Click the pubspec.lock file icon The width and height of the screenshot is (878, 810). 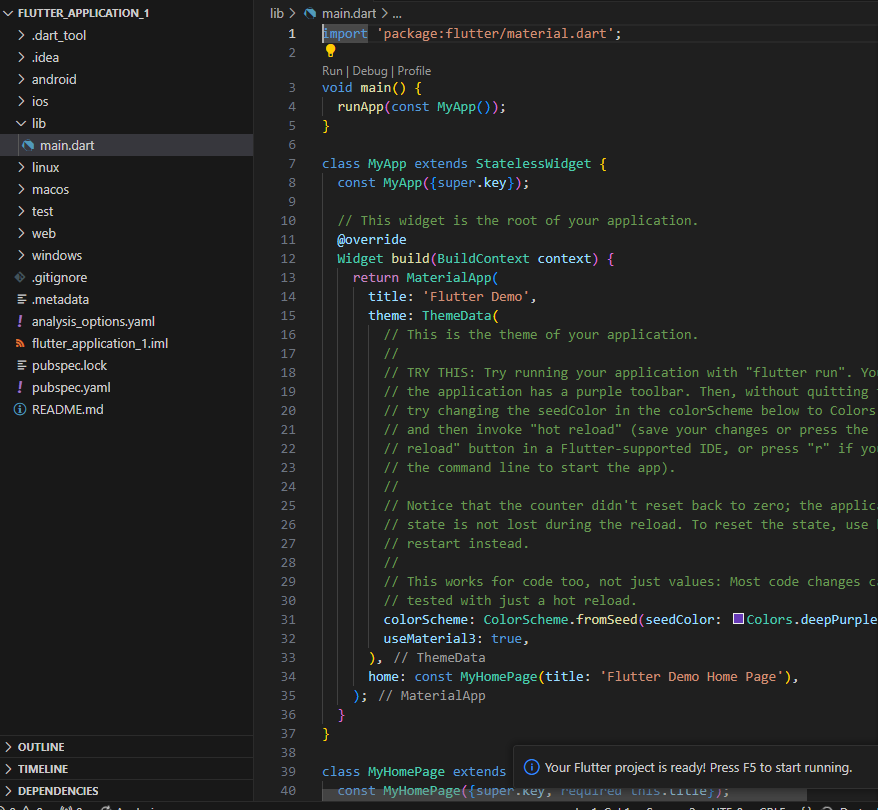(x=21, y=366)
